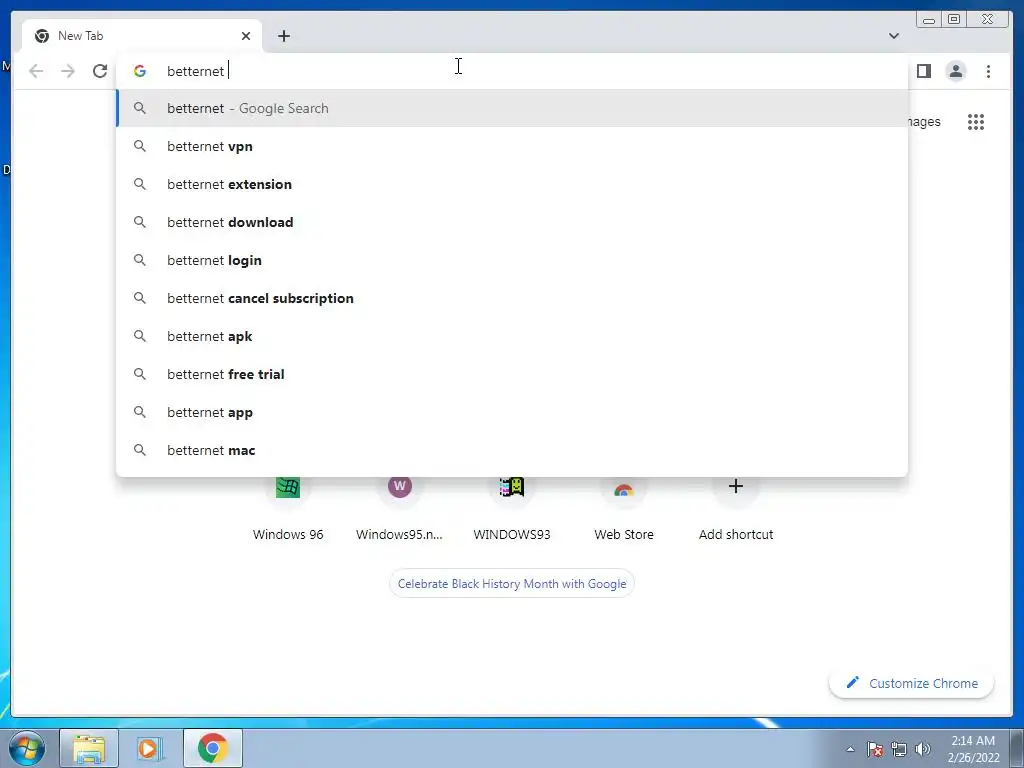
Task: Click the Chrome taskbar icon
Action: [x=213, y=748]
